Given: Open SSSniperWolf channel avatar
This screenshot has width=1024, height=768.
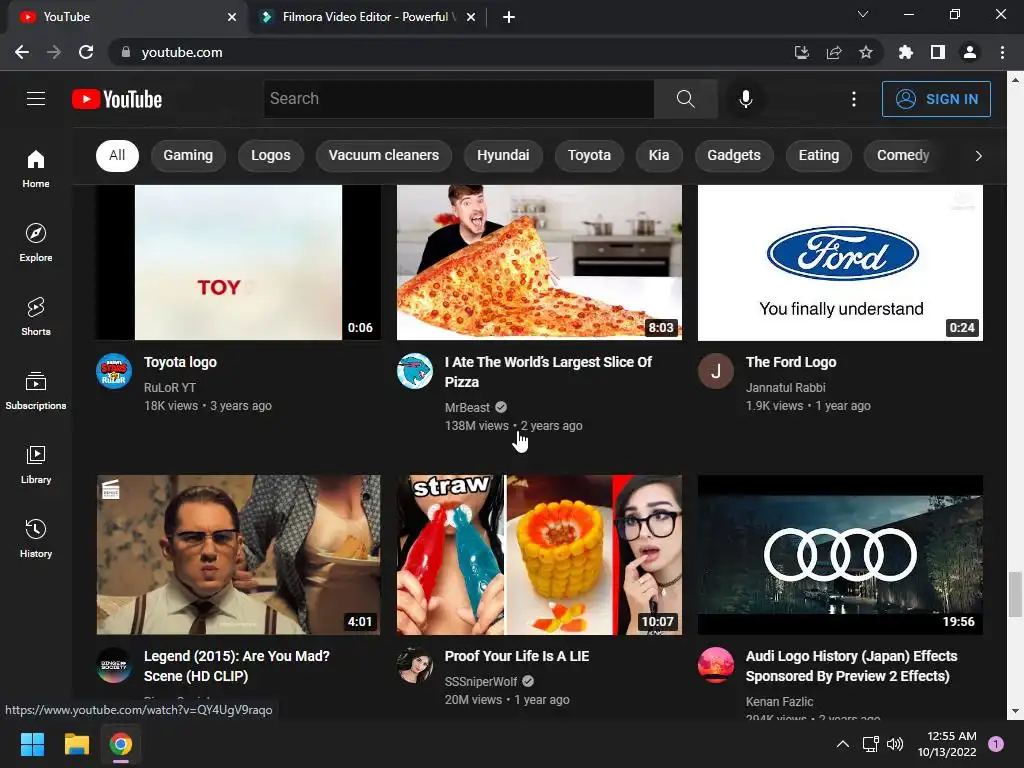Looking at the screenshot, I should (415, 665).
